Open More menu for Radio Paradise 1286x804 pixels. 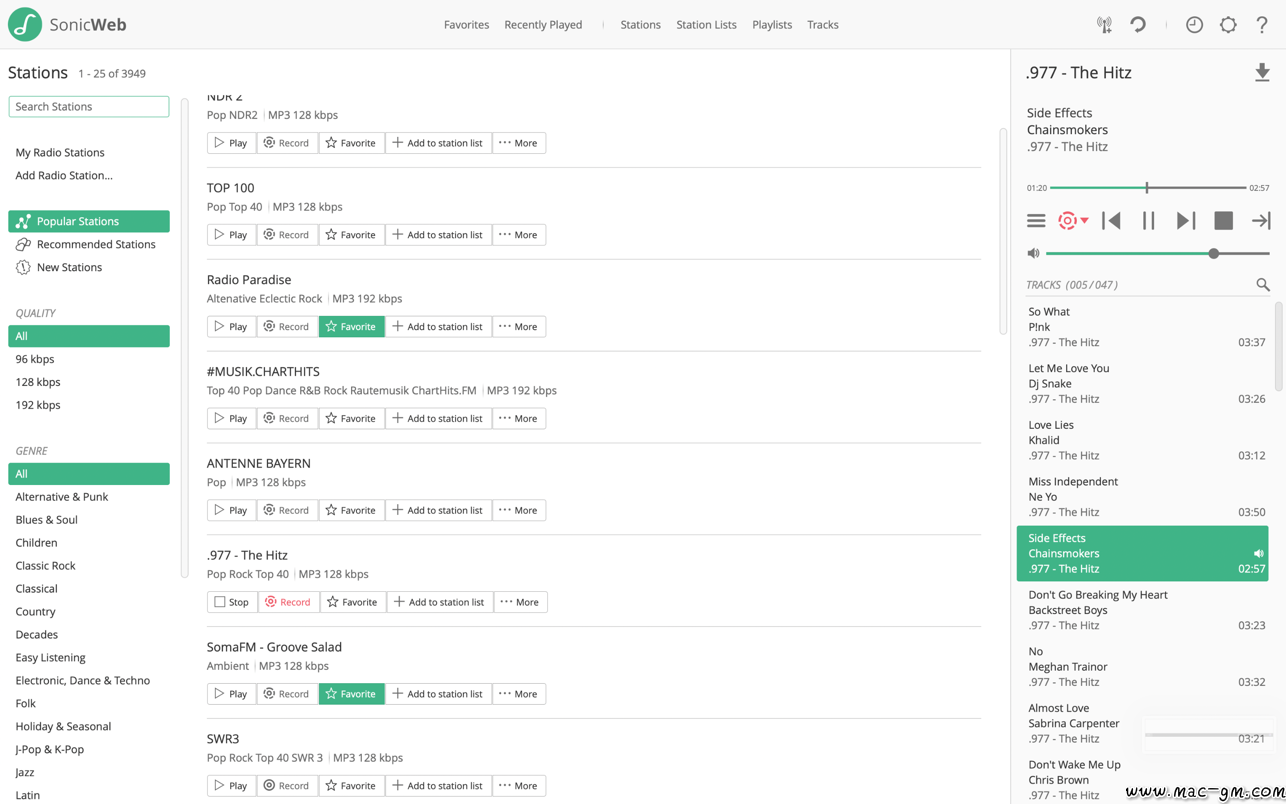tap(519, 327)
